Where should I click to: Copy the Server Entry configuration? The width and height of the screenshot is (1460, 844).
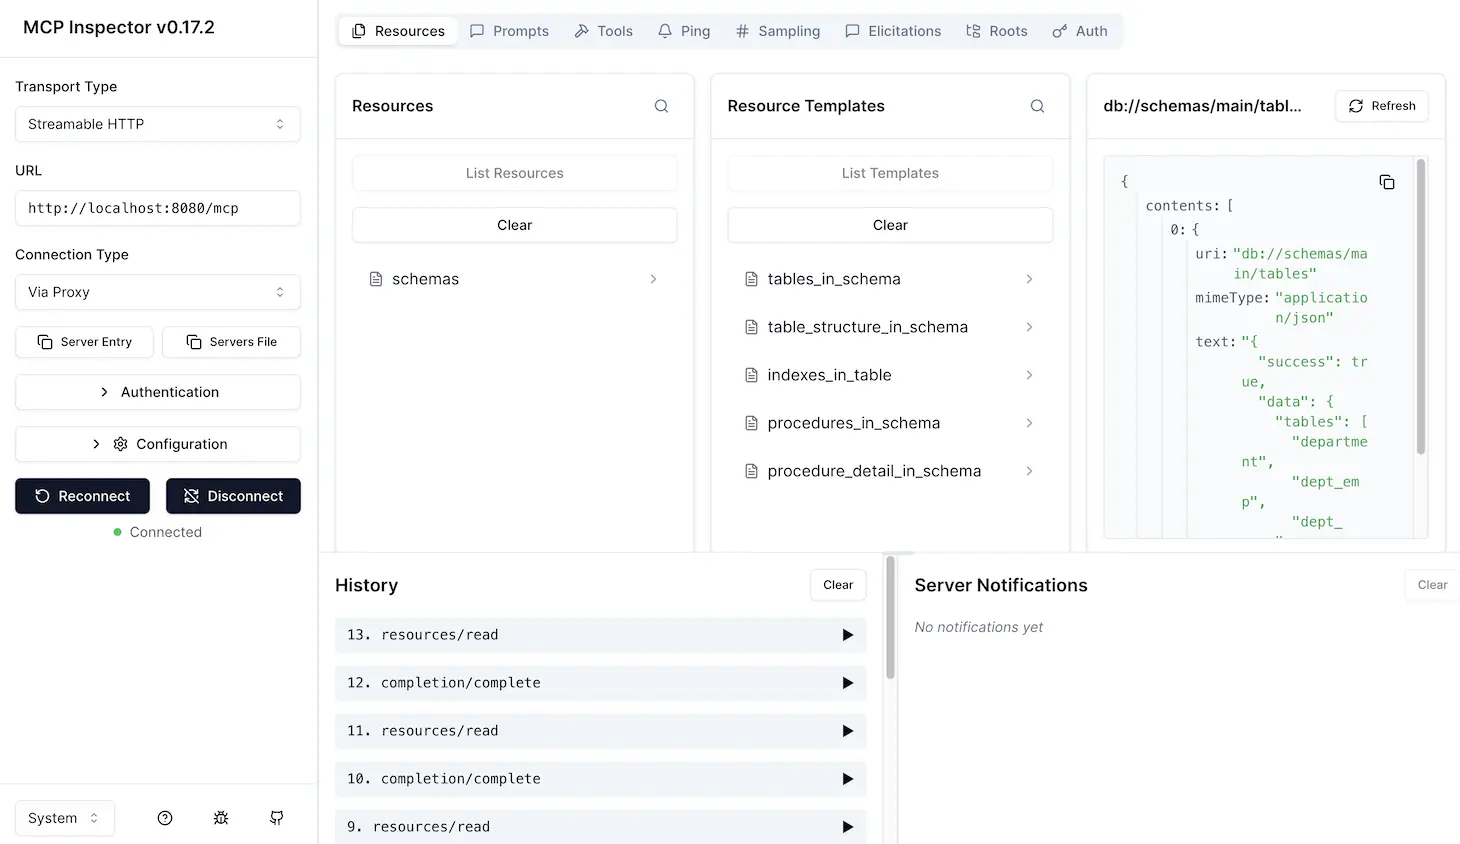pyautogui.click(x=84, y=342)
